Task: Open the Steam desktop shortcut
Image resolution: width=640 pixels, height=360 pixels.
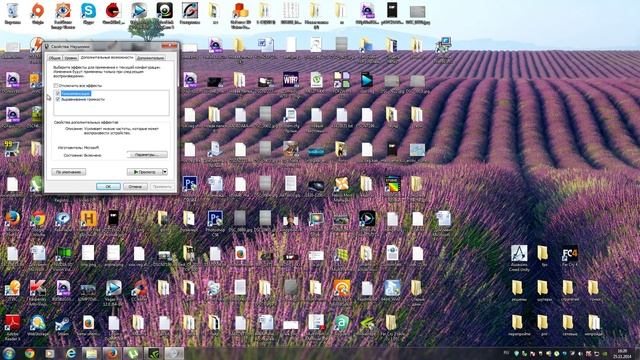Action: (63, 325)
